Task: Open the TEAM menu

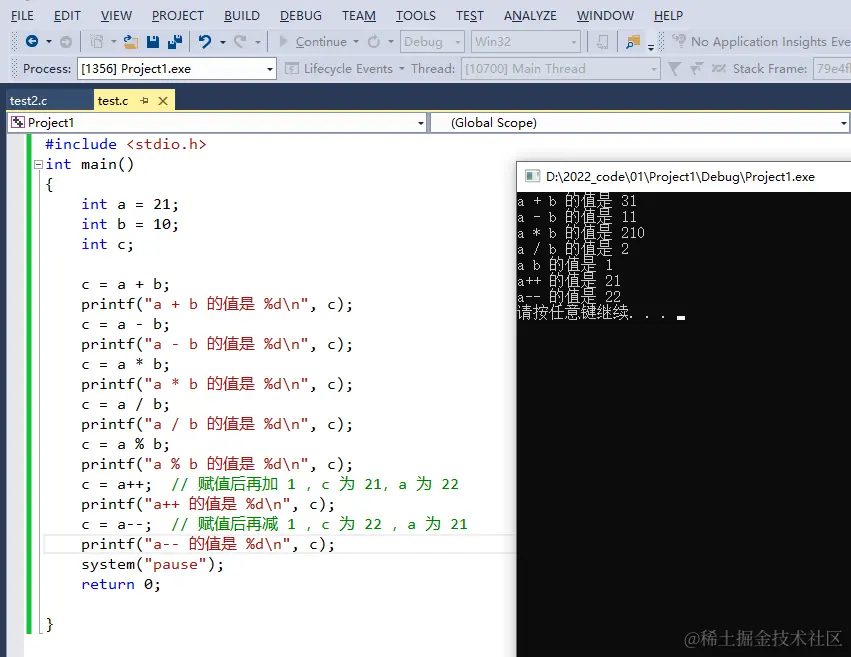Action: point(359,16)
